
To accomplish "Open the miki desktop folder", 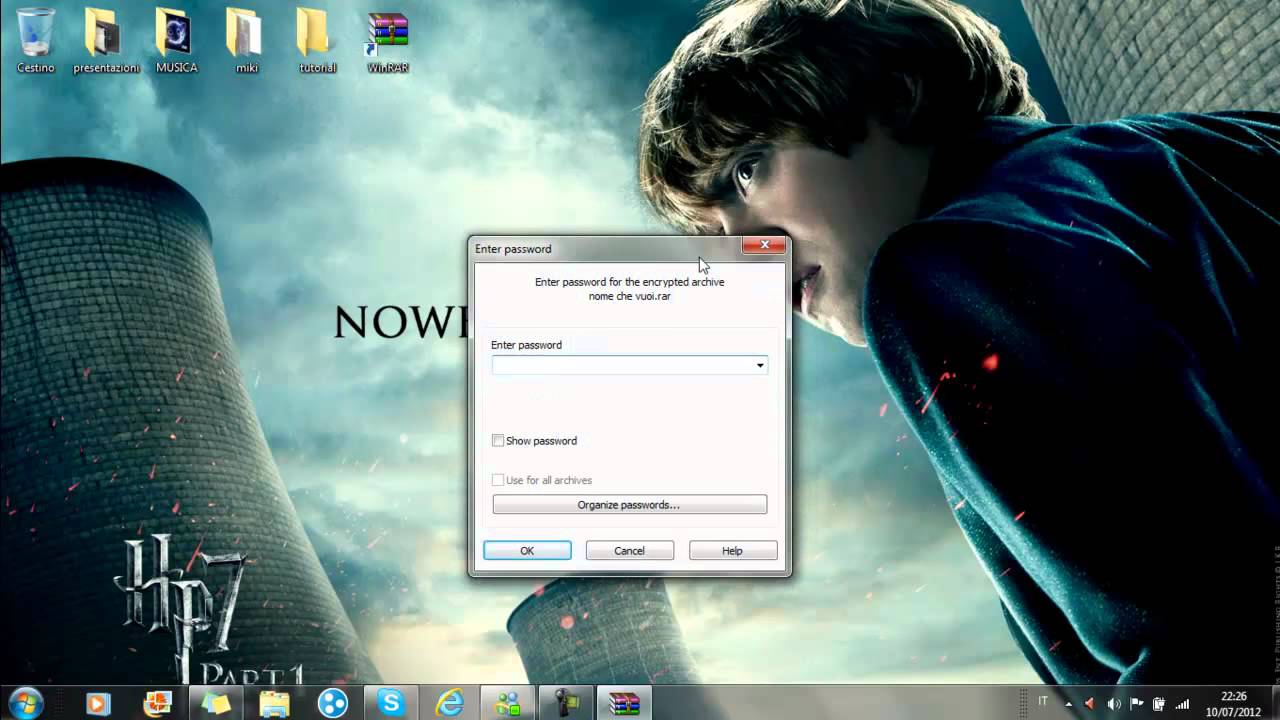I will [x=246, y=40].
